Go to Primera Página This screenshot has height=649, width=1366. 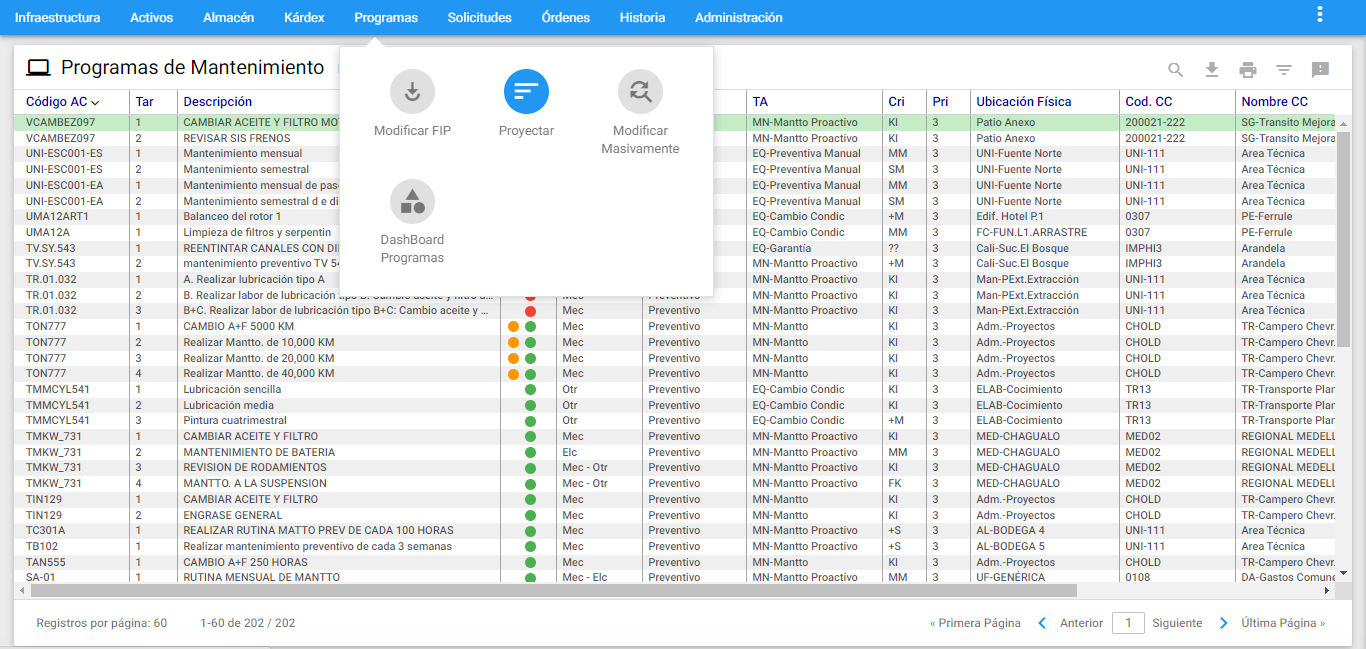point(975,623)
